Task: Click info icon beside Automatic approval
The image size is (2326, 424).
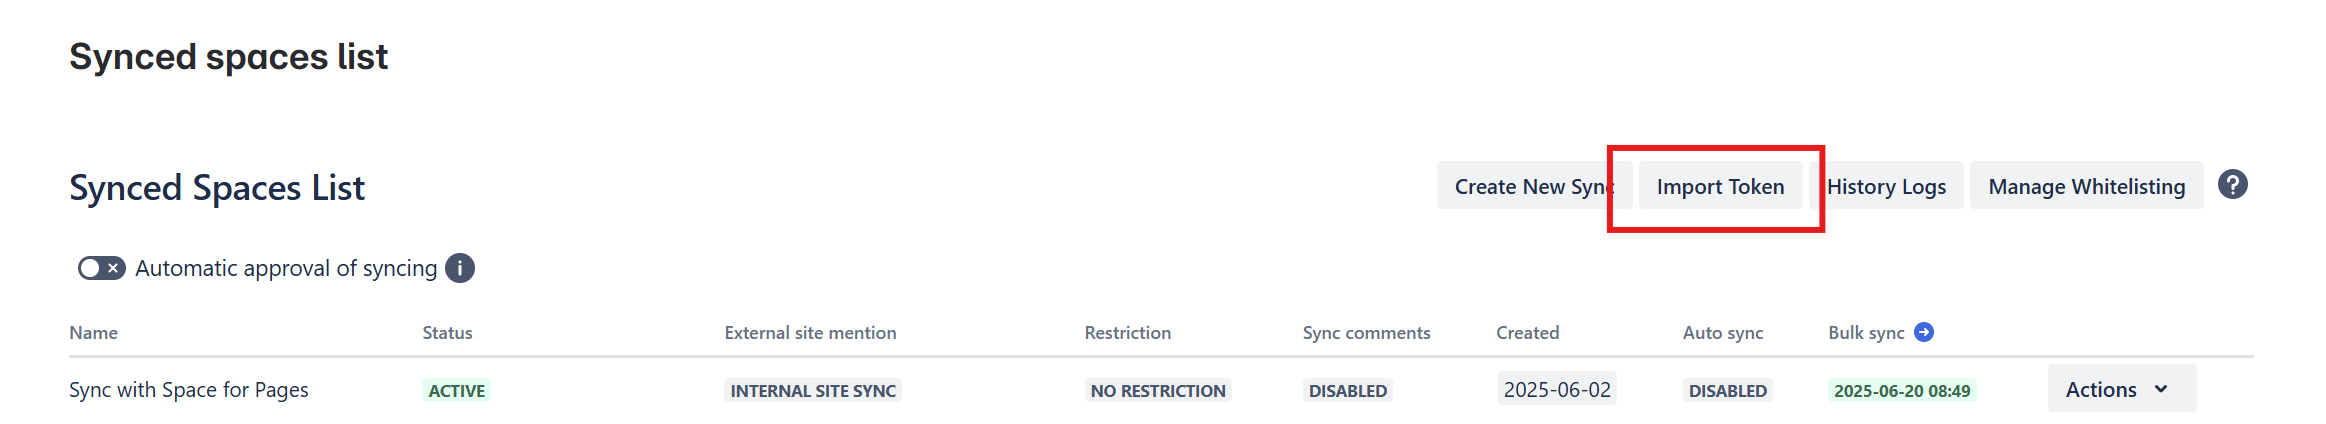Action: pos(460,268)
